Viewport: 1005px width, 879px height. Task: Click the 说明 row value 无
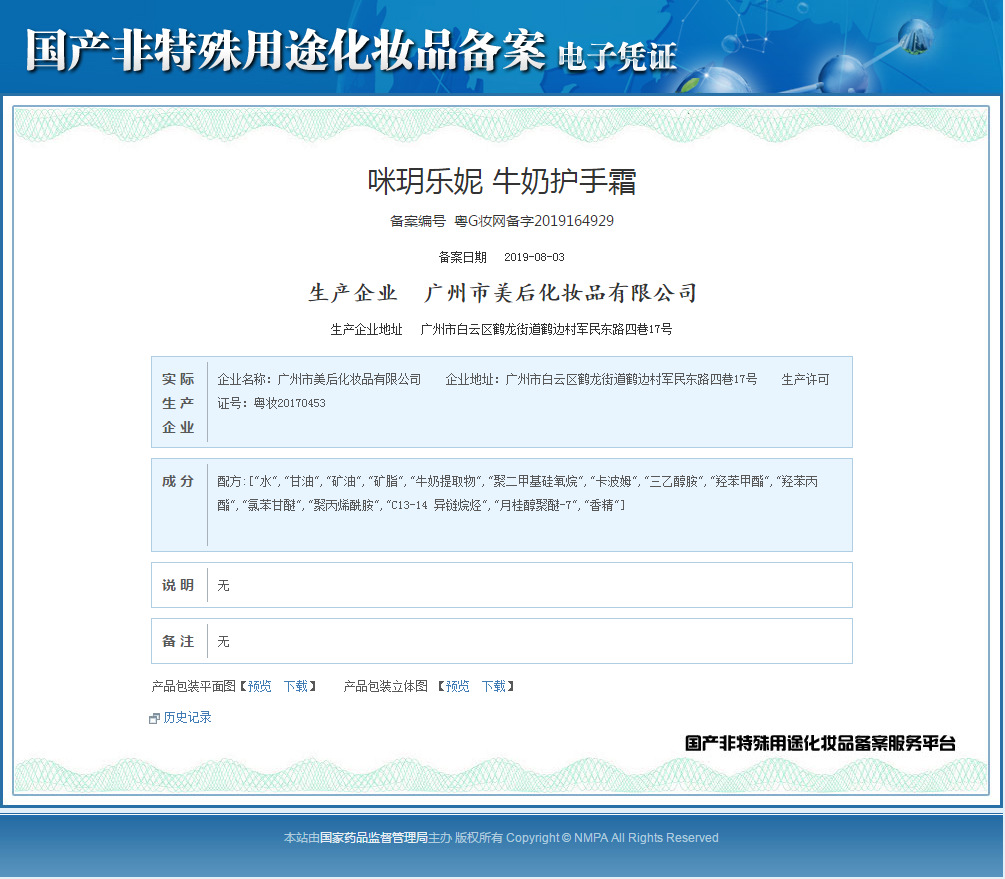(x=223, y=585)
